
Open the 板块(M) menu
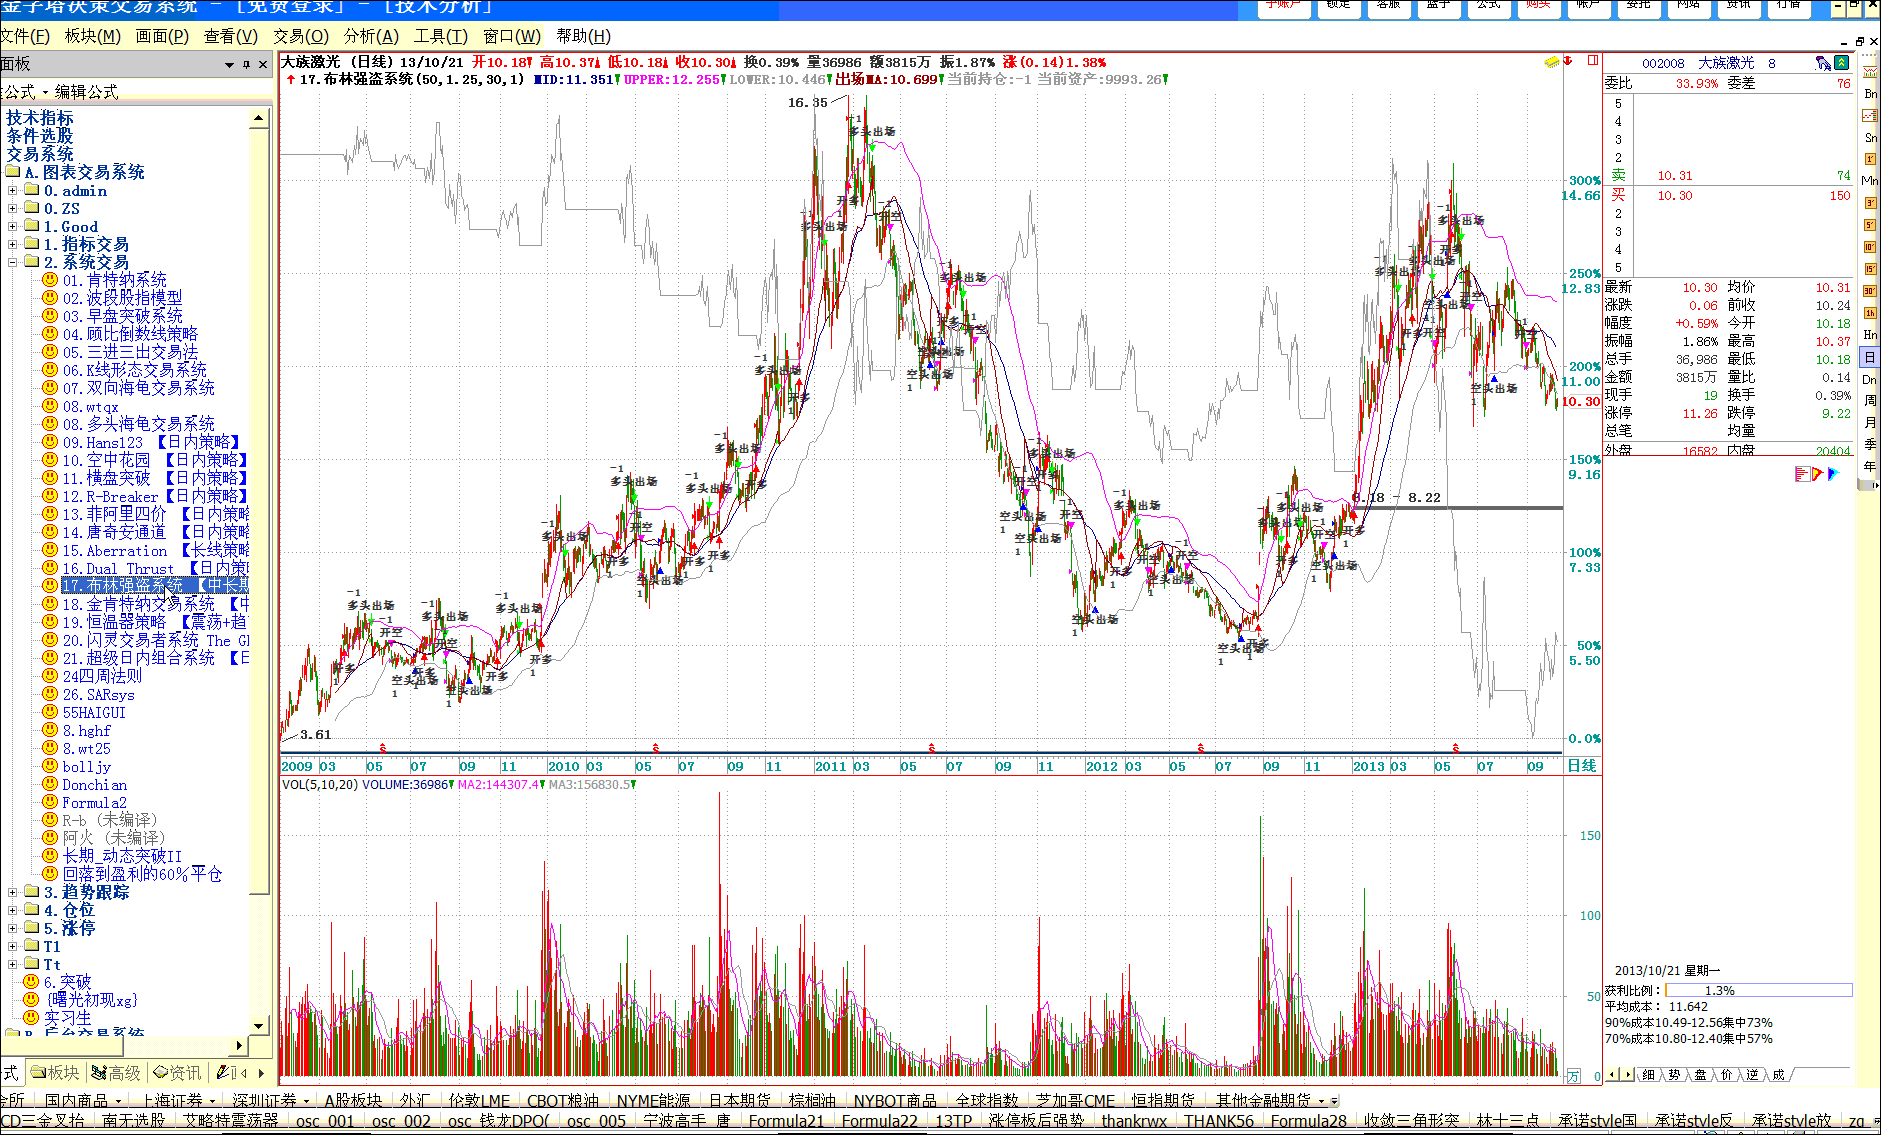(92, 36)
